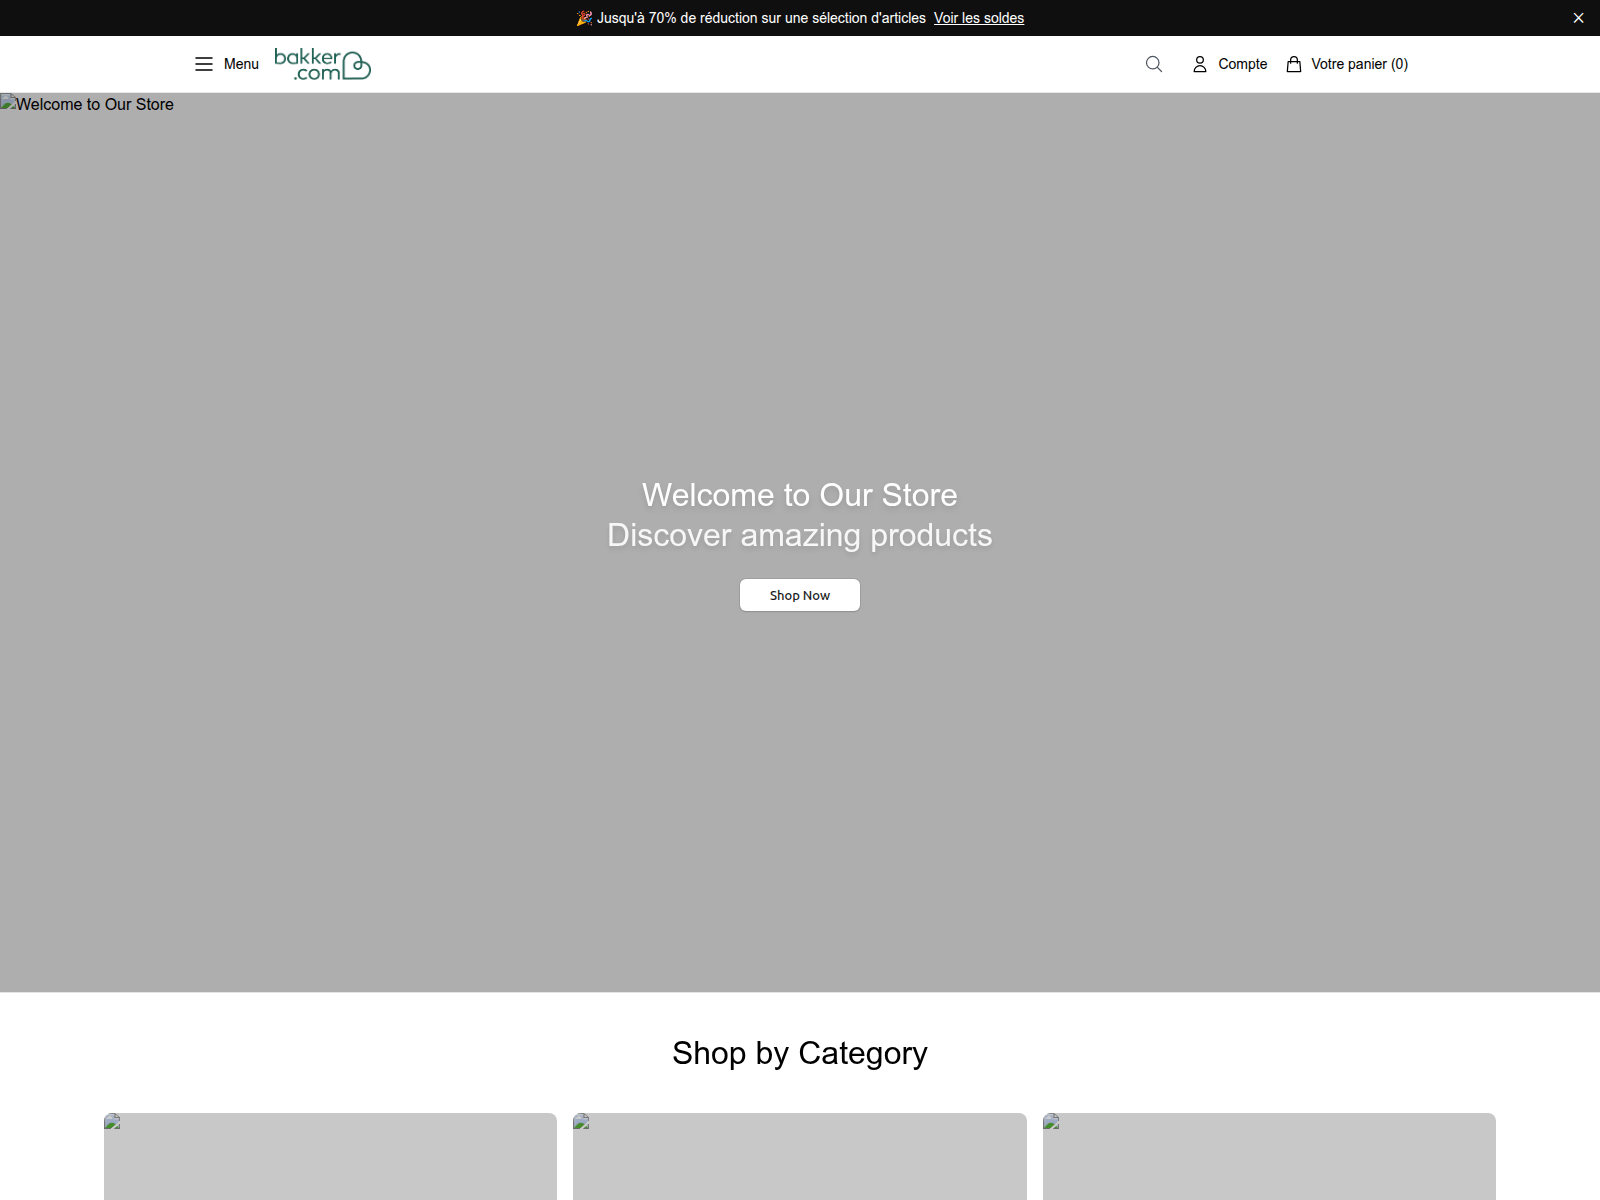Open the first category thumbnail on the left
Viewport: 1600px width, 1200px height.
[x=330, y=1156]
